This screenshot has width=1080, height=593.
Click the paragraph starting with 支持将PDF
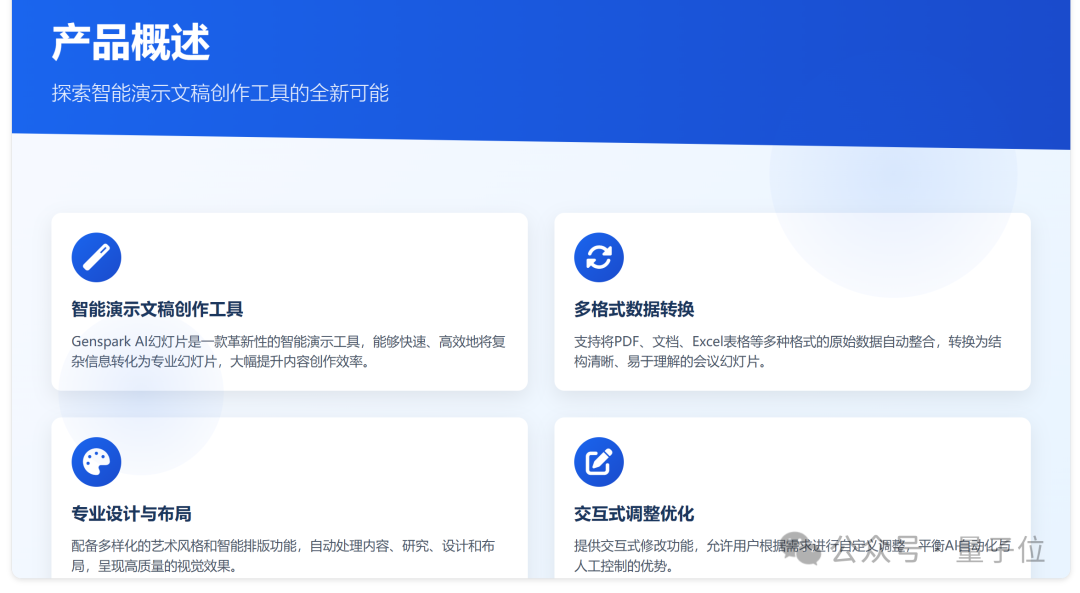click(x=788, y=351)
